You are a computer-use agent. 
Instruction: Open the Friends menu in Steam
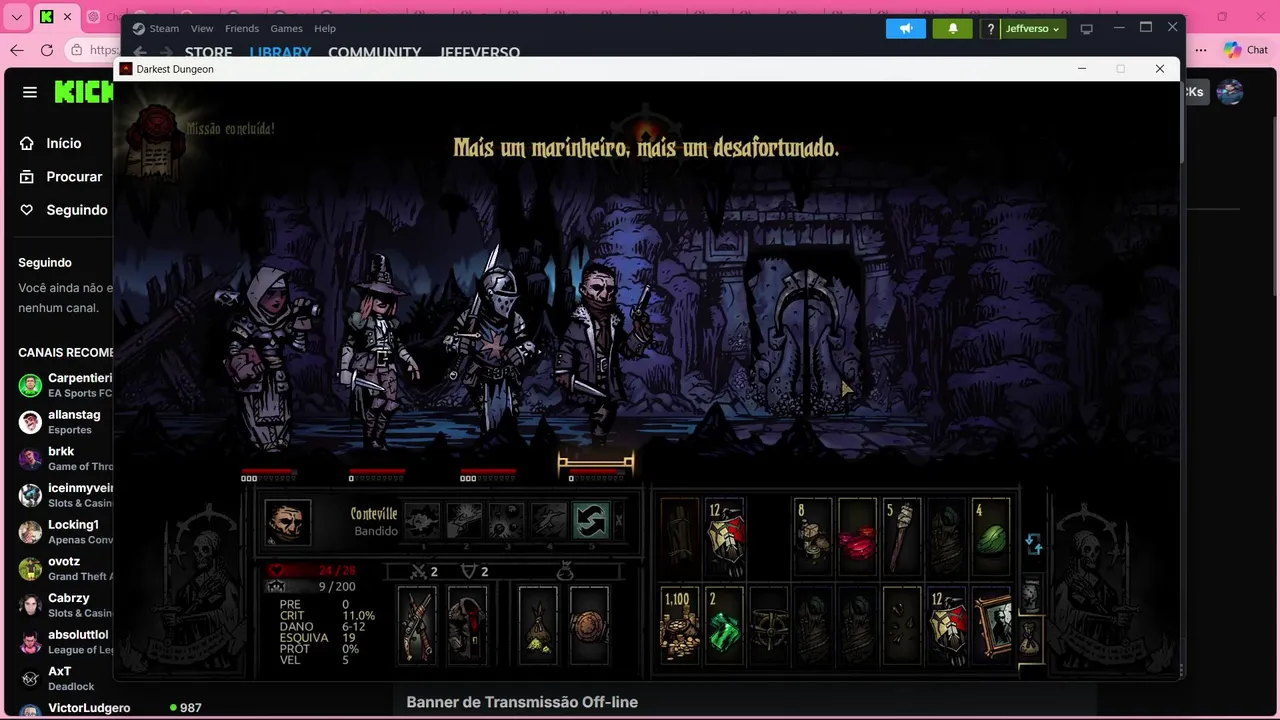tap(241, 28)
